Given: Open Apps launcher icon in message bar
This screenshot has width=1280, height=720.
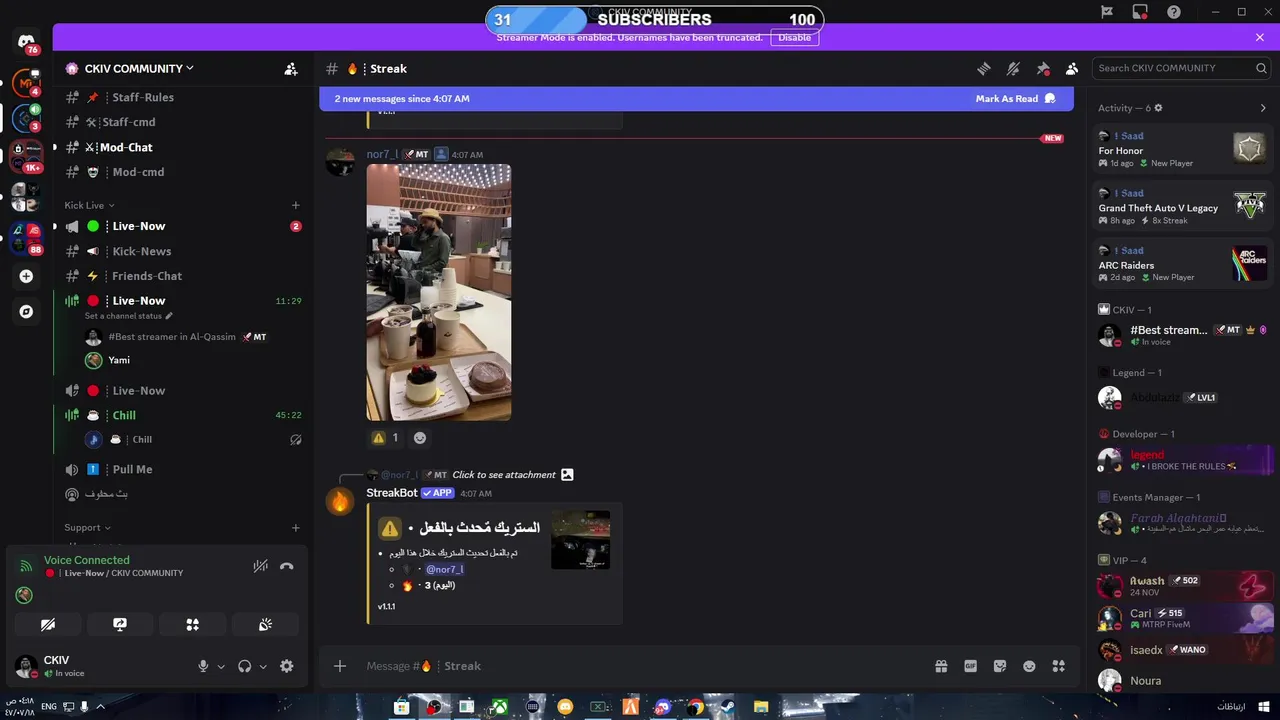Looking at the screenshot, I should tap(1059, 666).
